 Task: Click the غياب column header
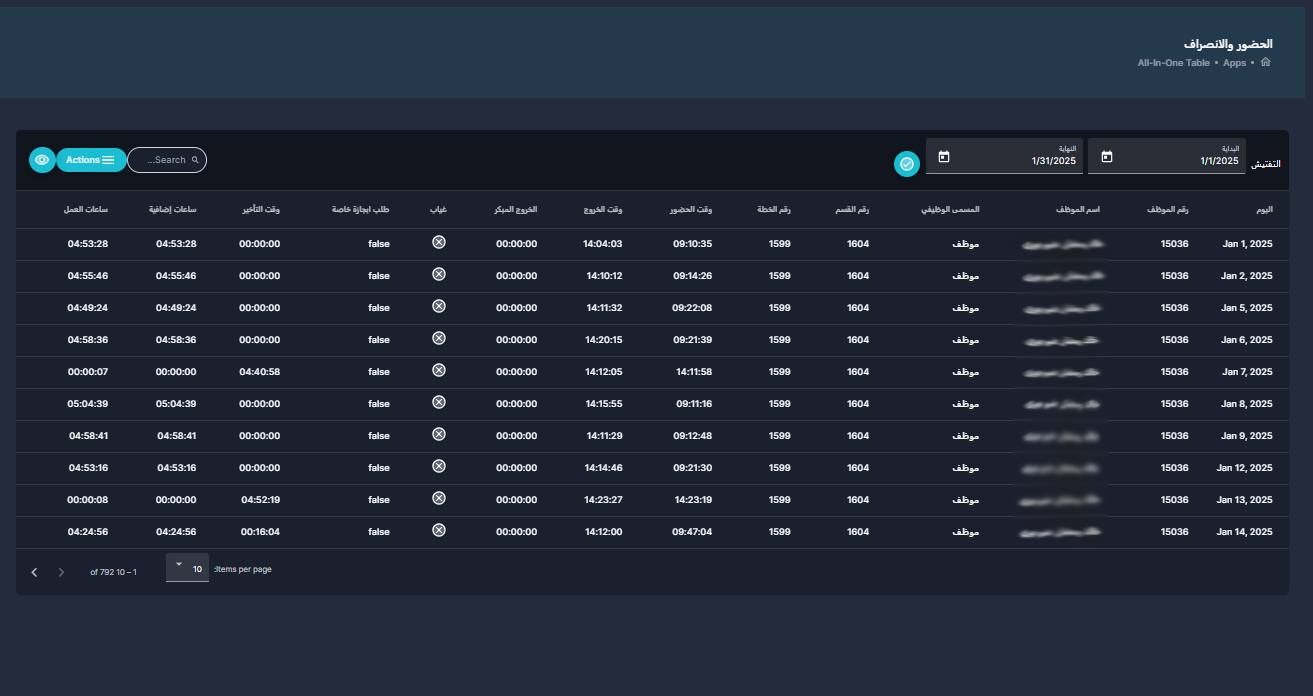tap(439, 210)
